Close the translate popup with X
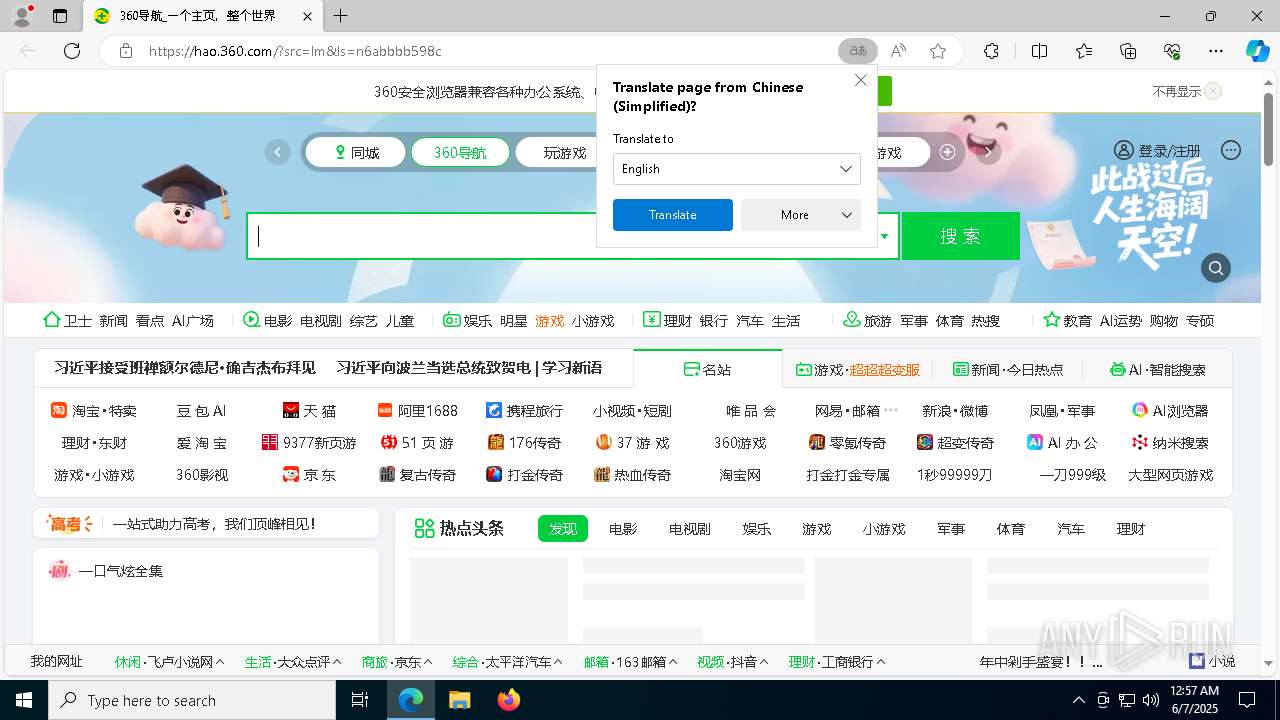 (861, 80)
